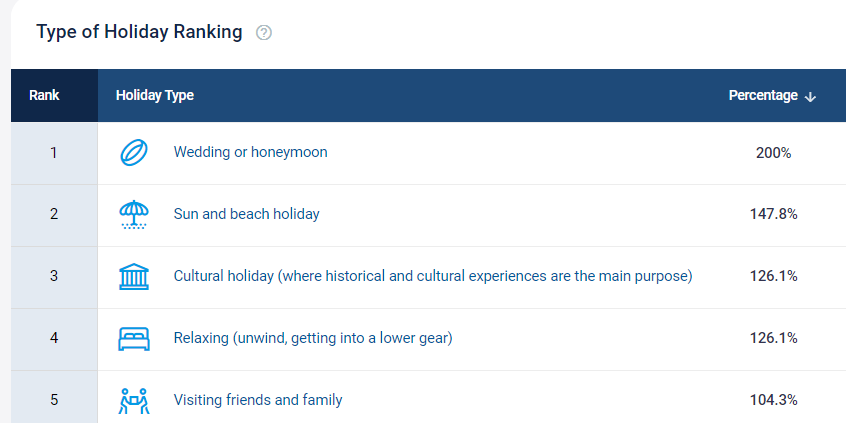Click rank number 1 cell
The width and height of the screenshot is (846, 423).
[x=54, y=153]
